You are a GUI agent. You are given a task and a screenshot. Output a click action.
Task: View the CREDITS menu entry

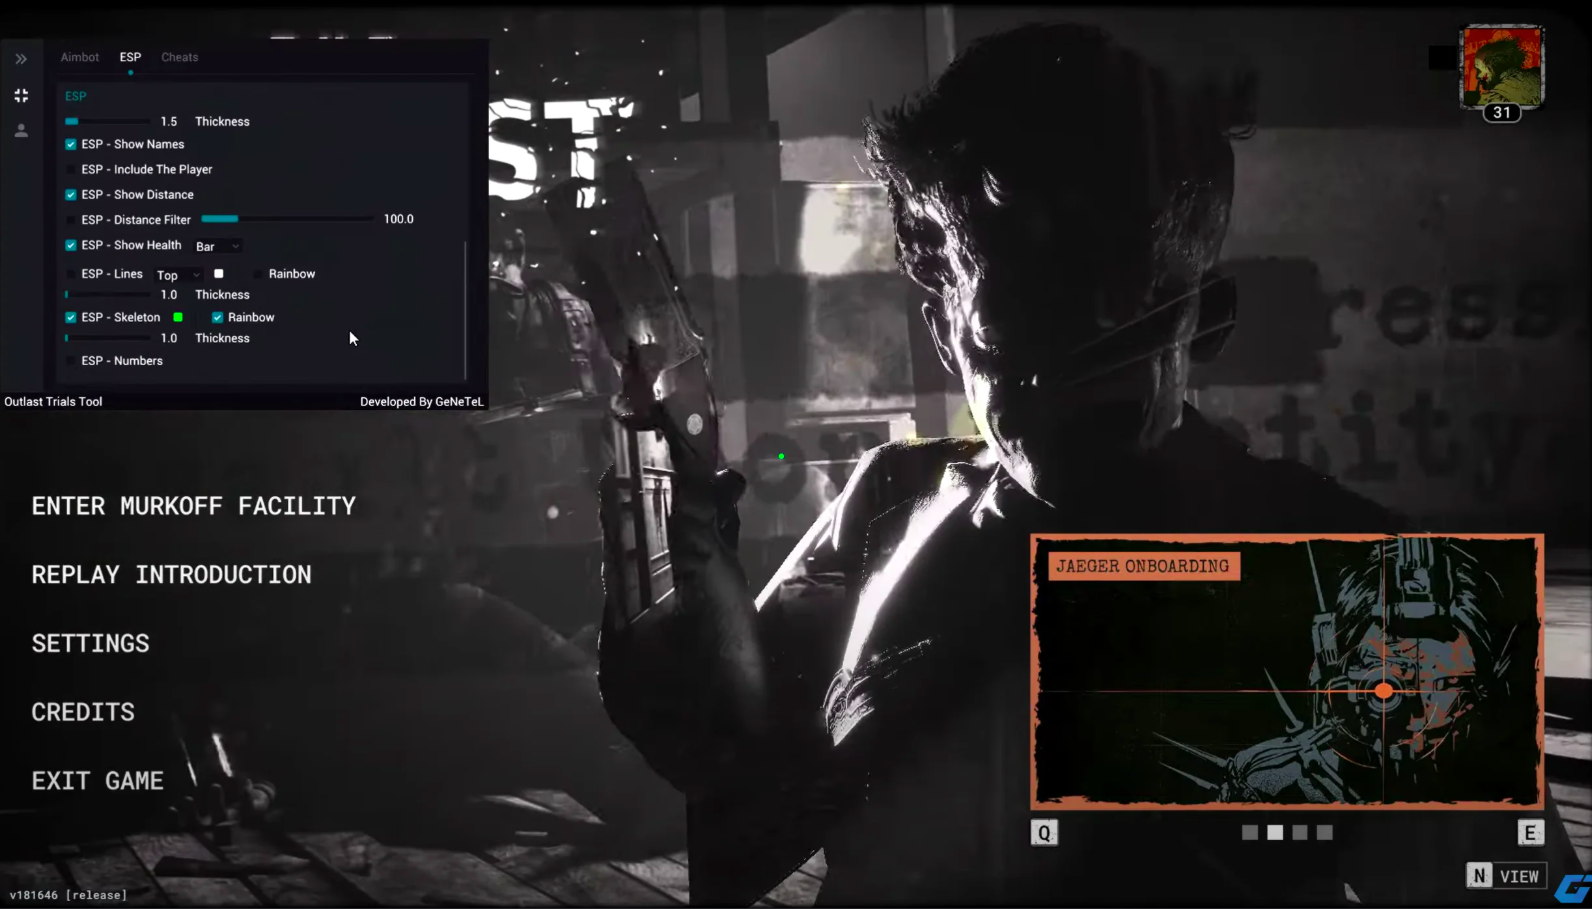pyautogui.click(x=83, y=712)
